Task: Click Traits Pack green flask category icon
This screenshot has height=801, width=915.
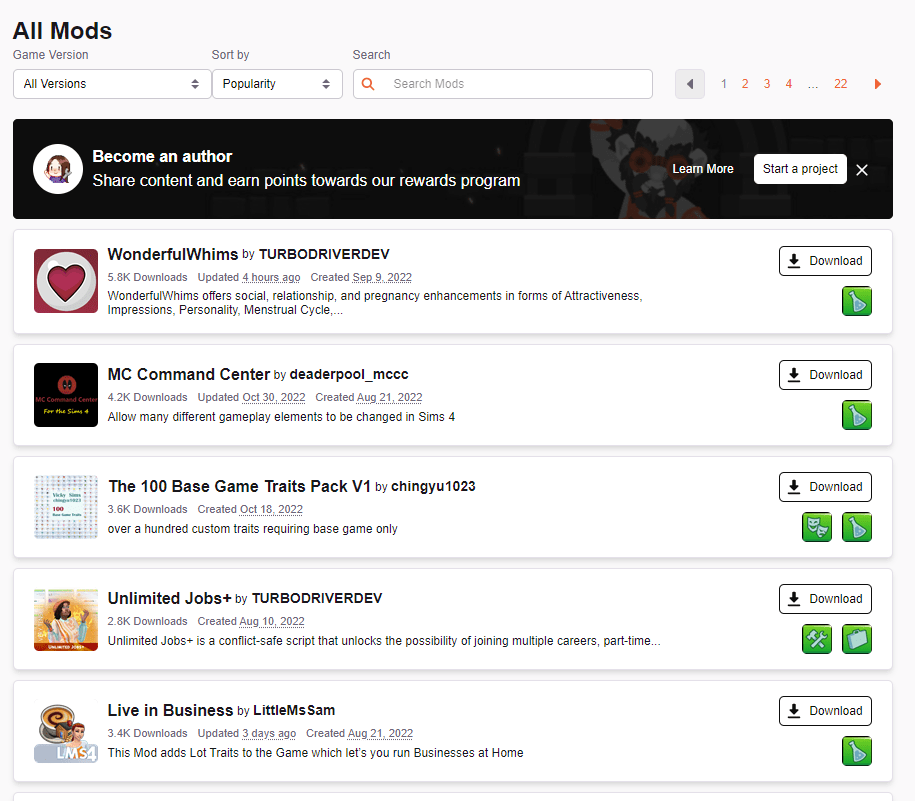Action: tap(857, 527)
